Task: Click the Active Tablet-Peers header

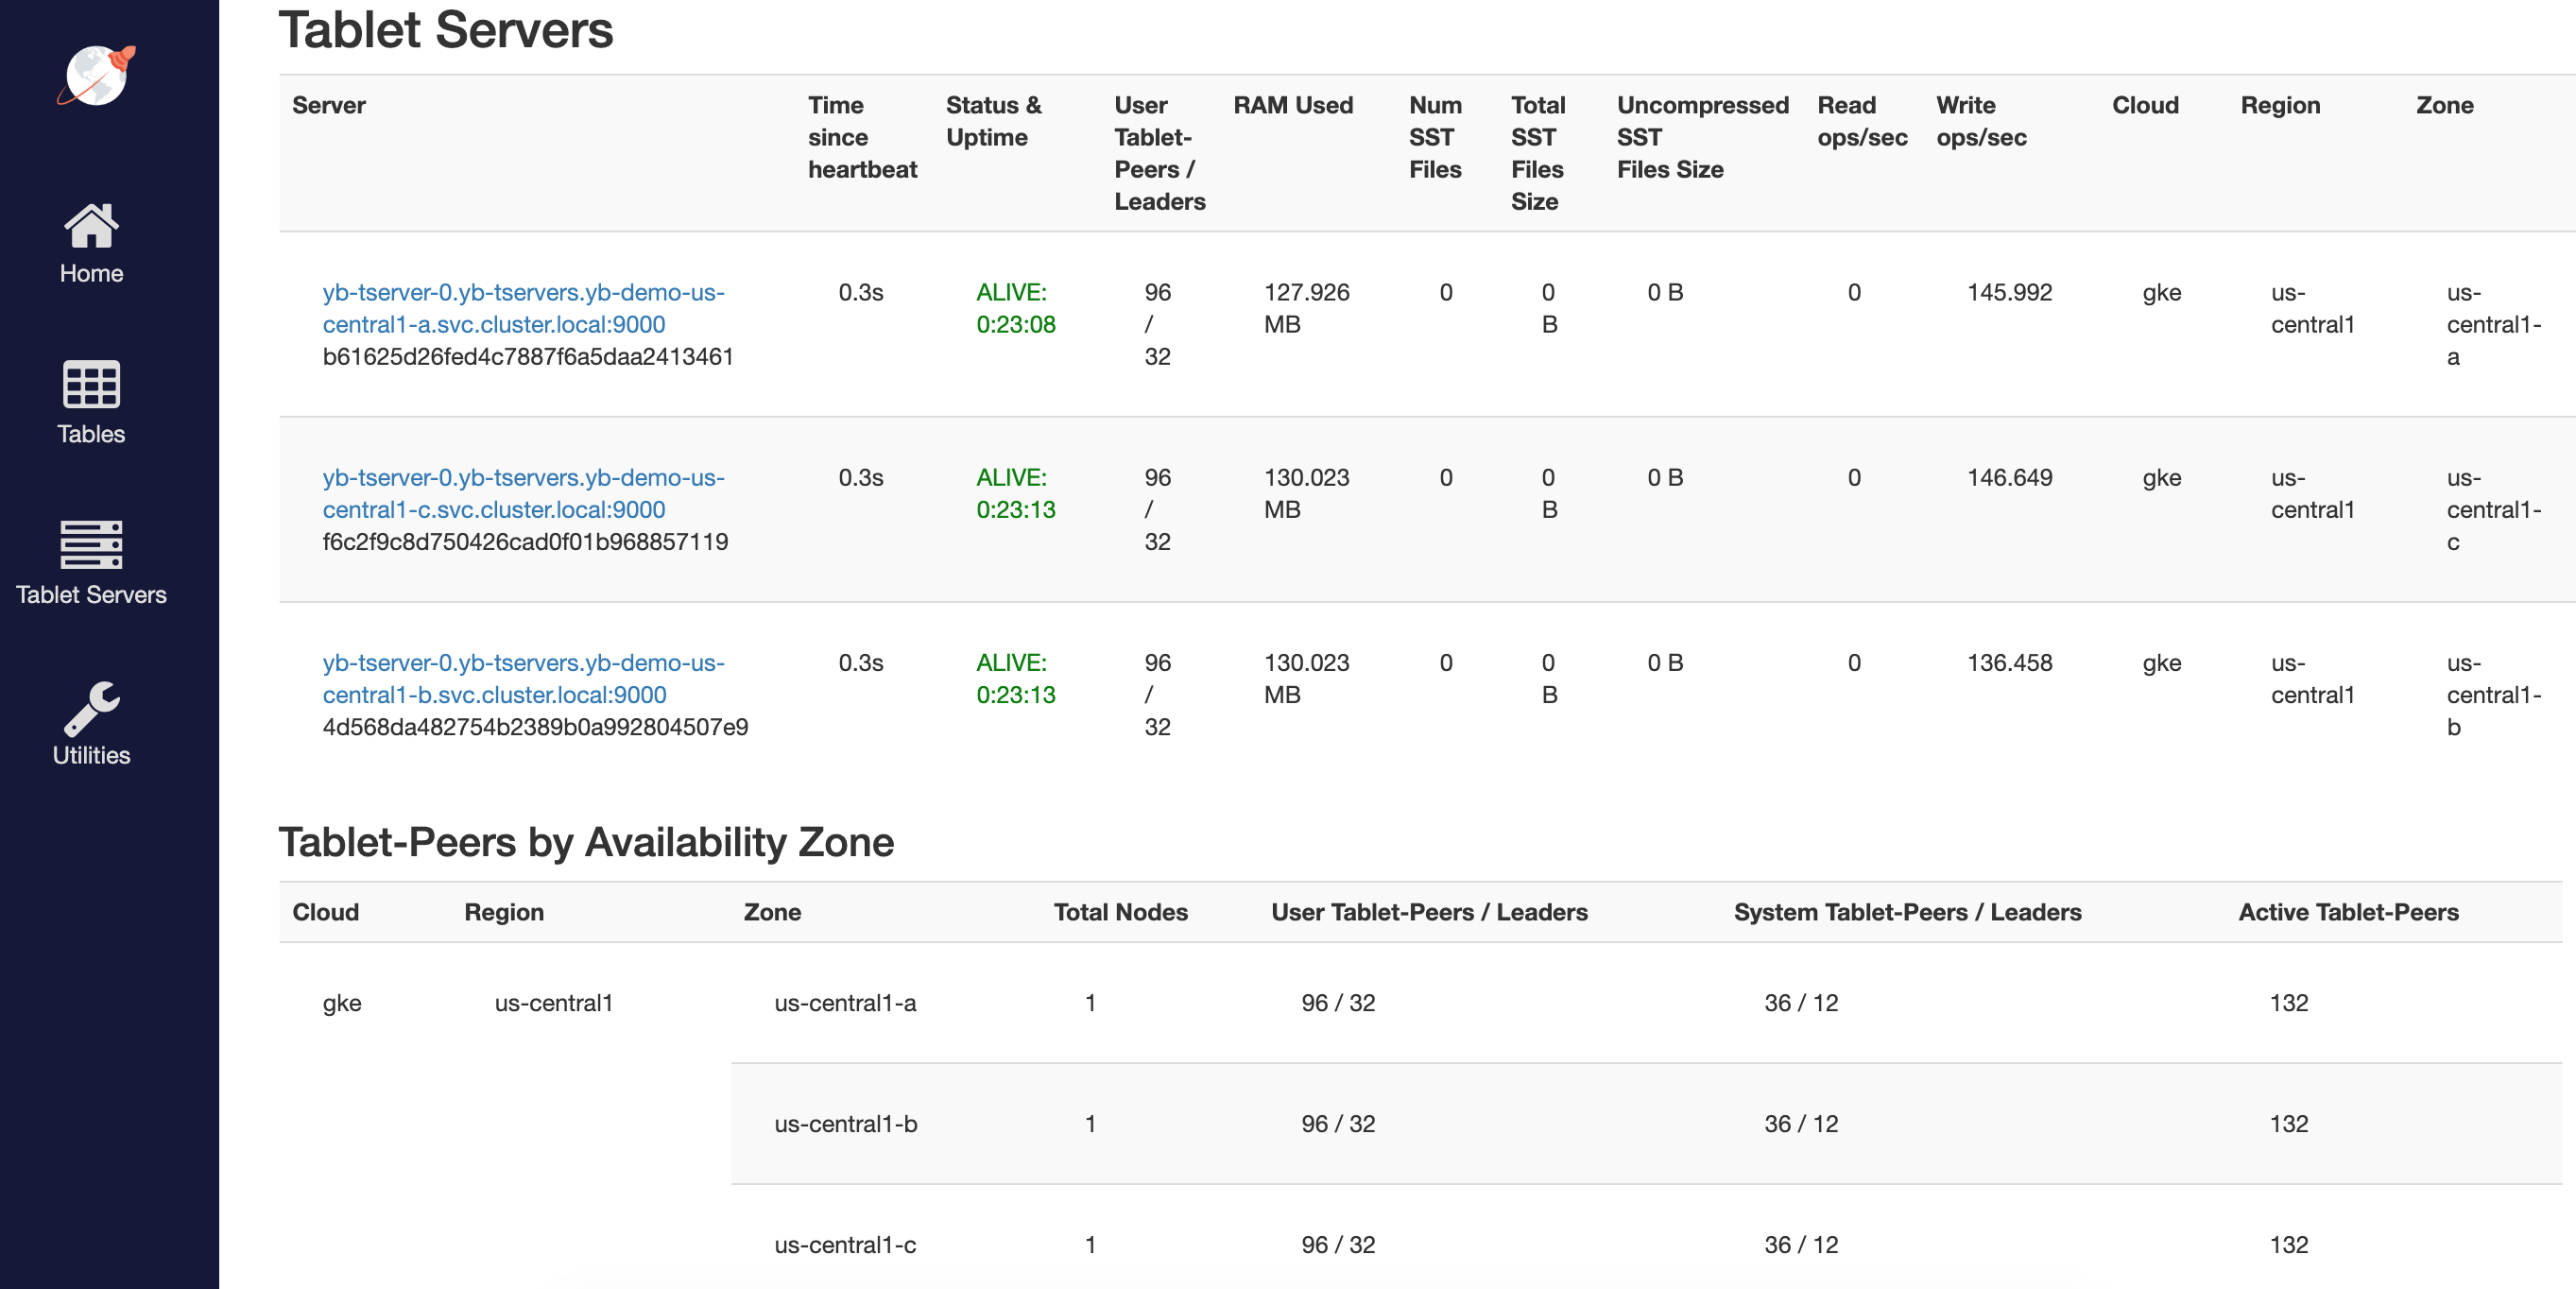Action: [x=2347, y=912]
